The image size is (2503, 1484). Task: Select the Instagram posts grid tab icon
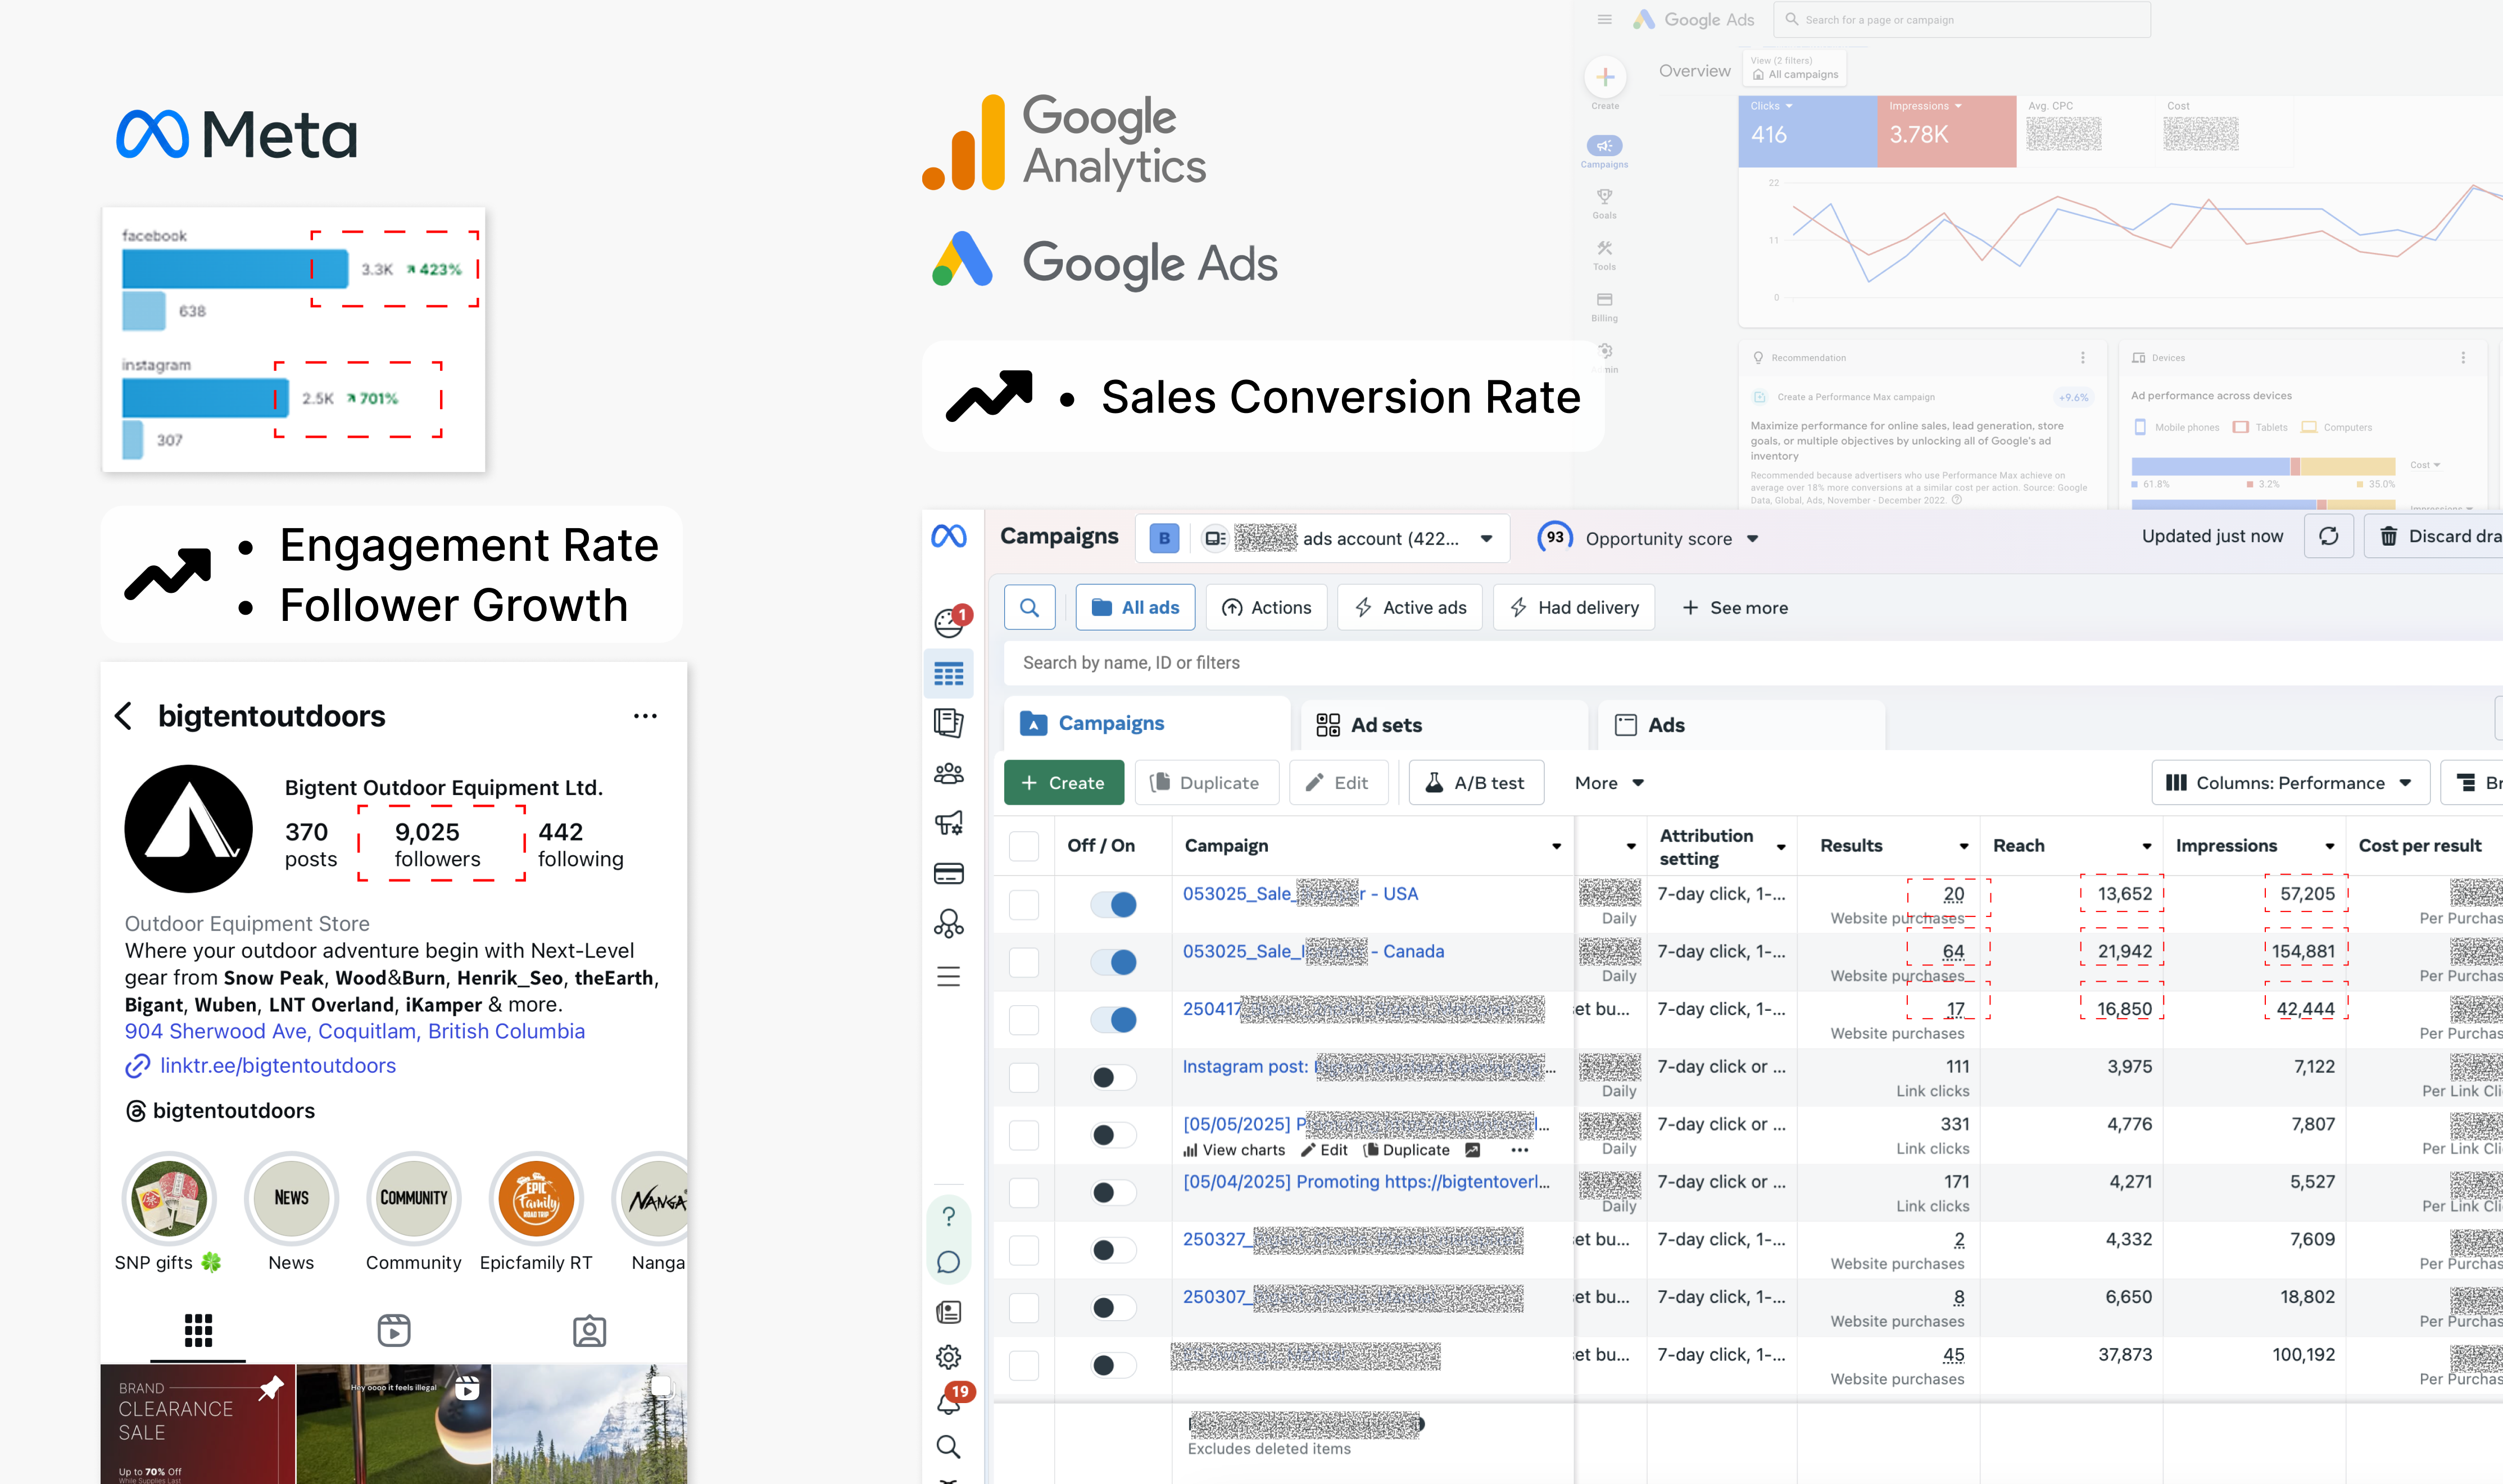[198, 1331]
